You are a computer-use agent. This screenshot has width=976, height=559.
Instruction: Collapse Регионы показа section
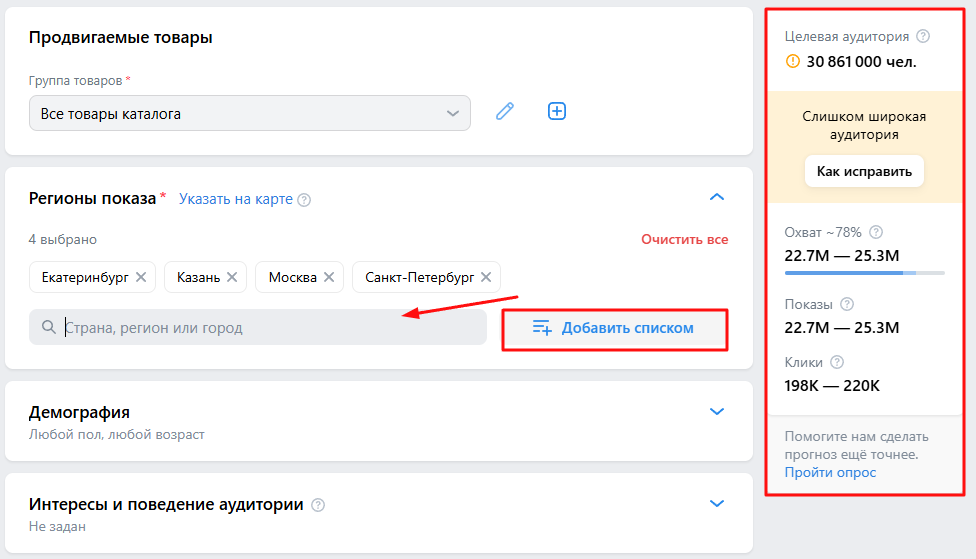click(x=717, y=197)
